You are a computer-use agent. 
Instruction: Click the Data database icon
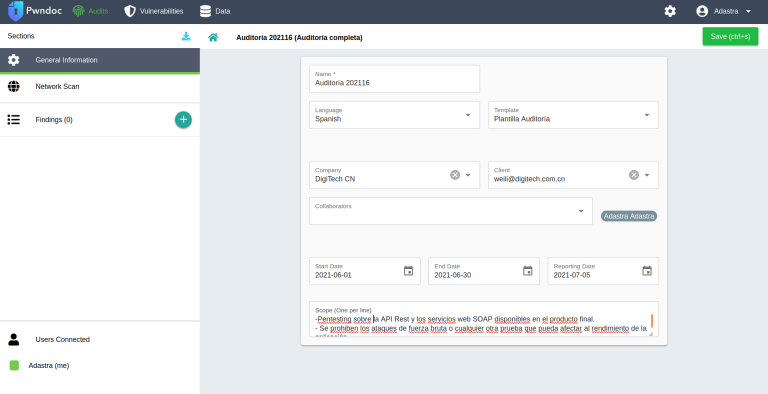click(x=206, y=11)
